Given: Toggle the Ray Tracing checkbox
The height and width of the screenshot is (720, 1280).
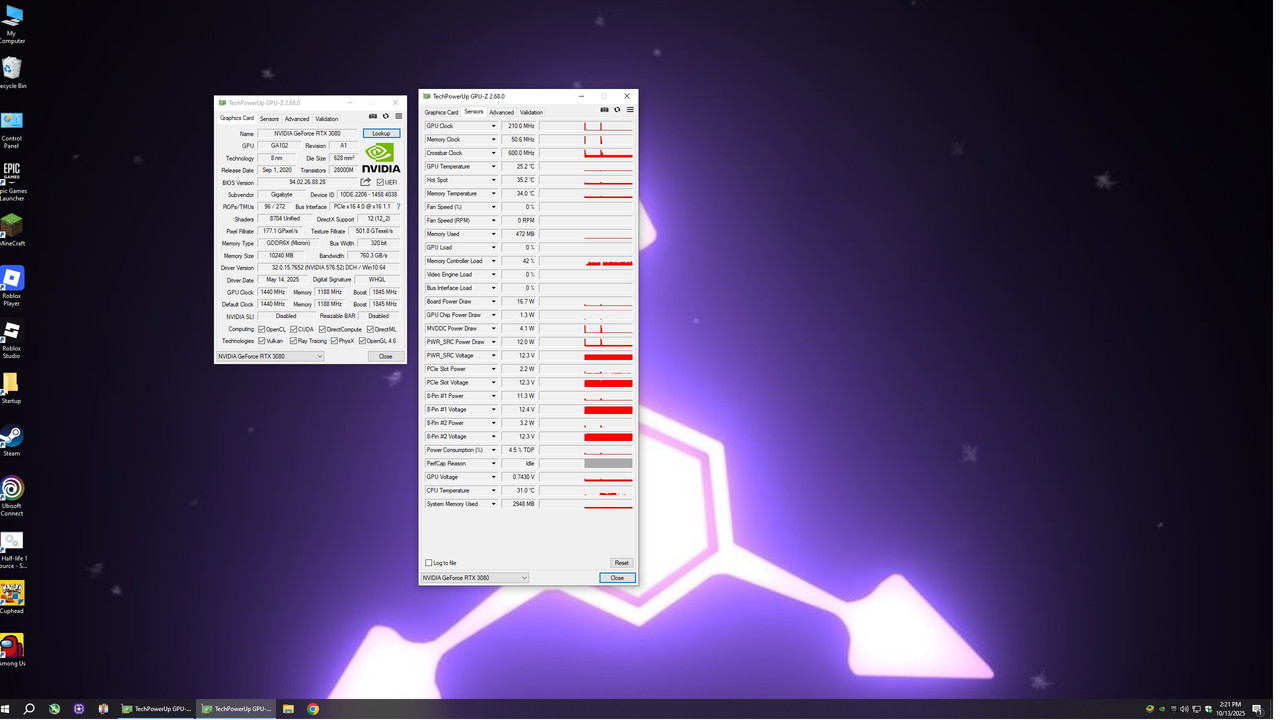Looking at the screenshot, I should pyautogui.click(x=293, y=341).
